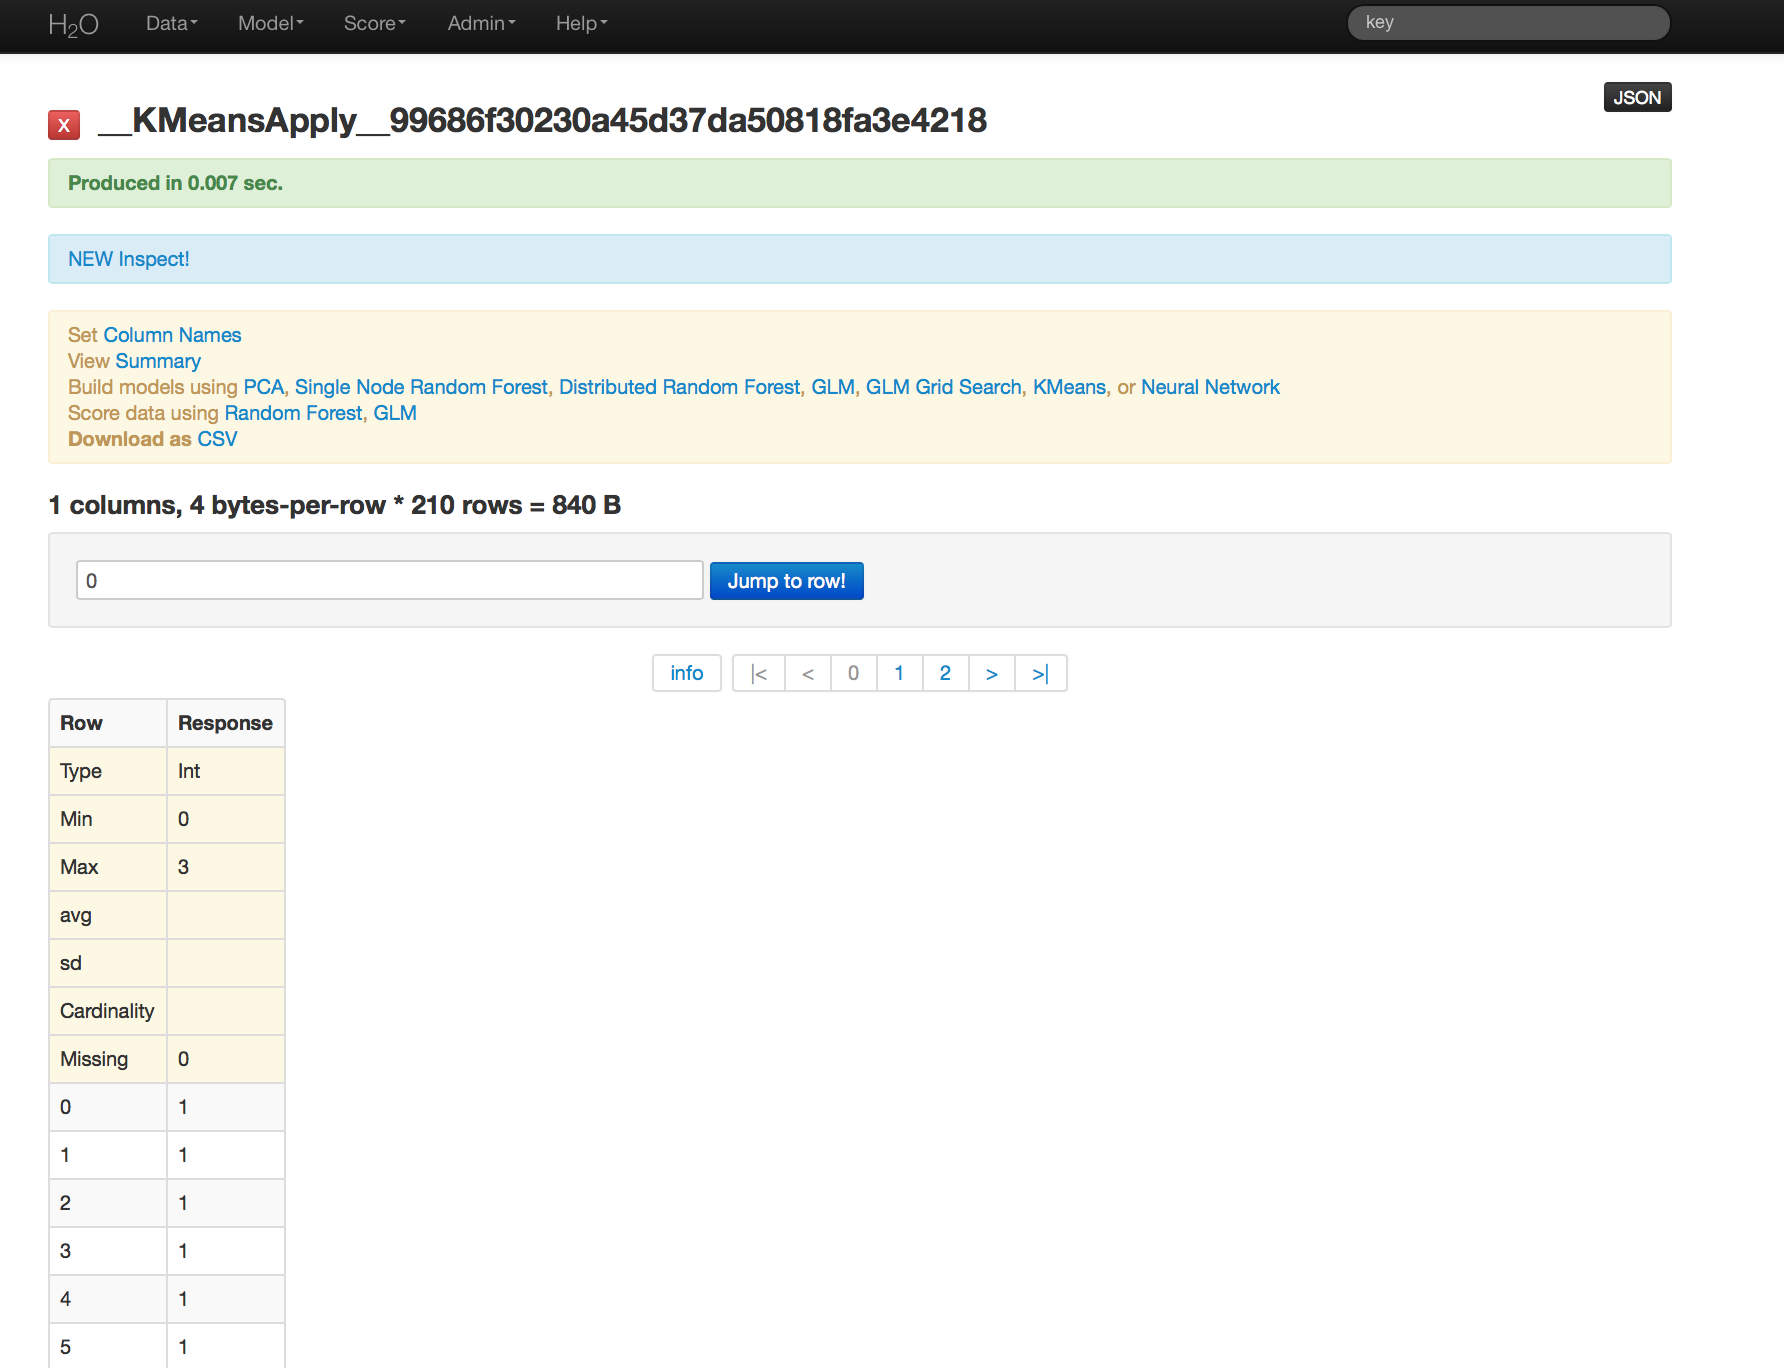Download the data as CSV
Viewport: 1784px width, 1368px height.
click(x=217, y=439)
